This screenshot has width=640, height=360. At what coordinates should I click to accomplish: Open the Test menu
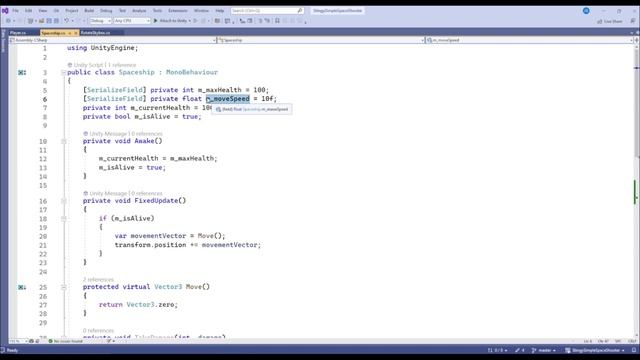(122, 11)
